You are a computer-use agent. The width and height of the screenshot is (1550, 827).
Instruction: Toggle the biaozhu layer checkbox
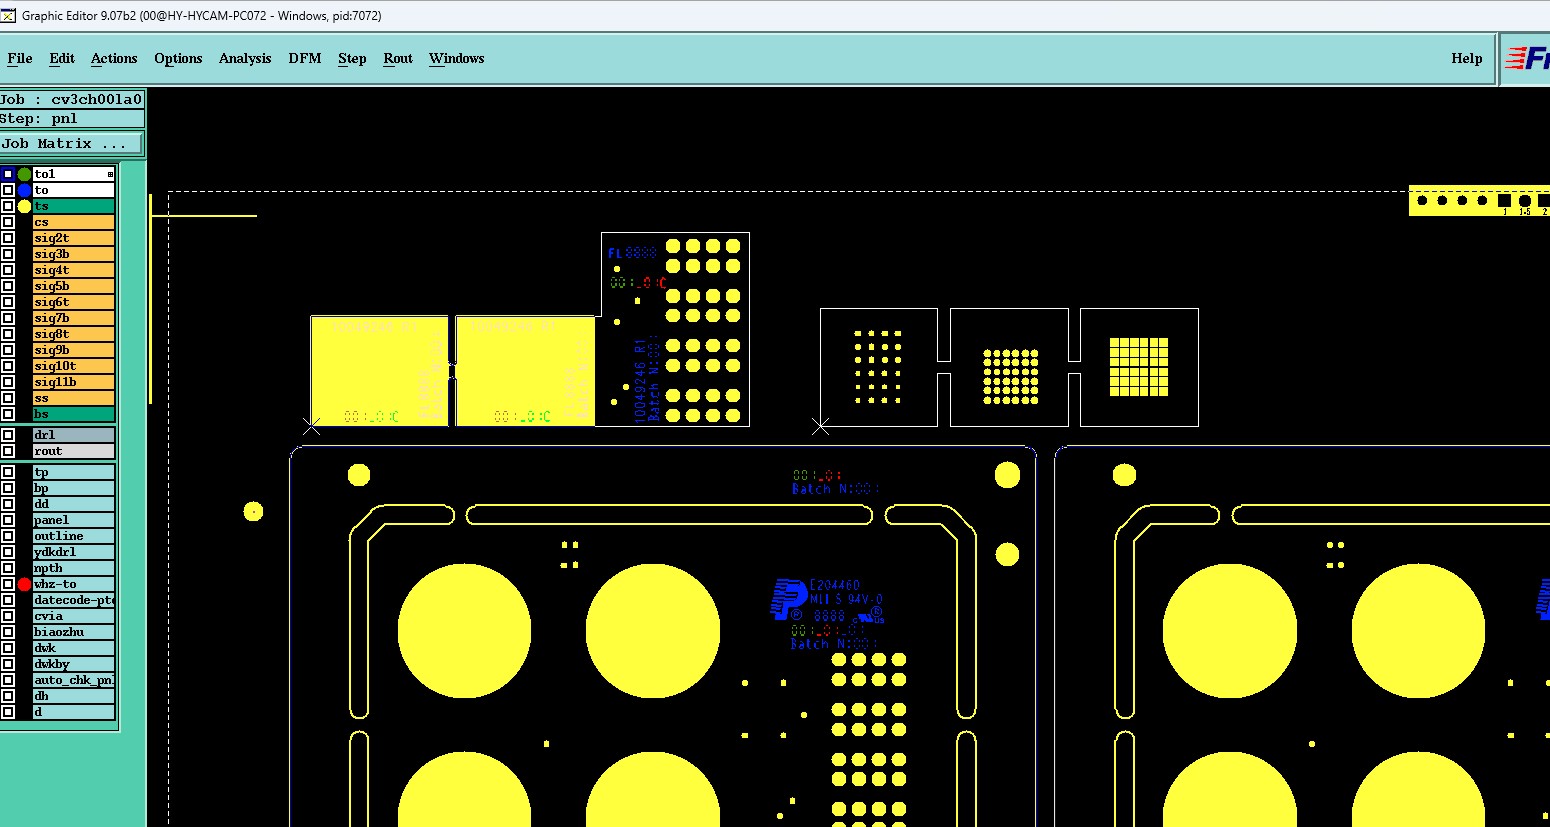[x=8, y=632]
